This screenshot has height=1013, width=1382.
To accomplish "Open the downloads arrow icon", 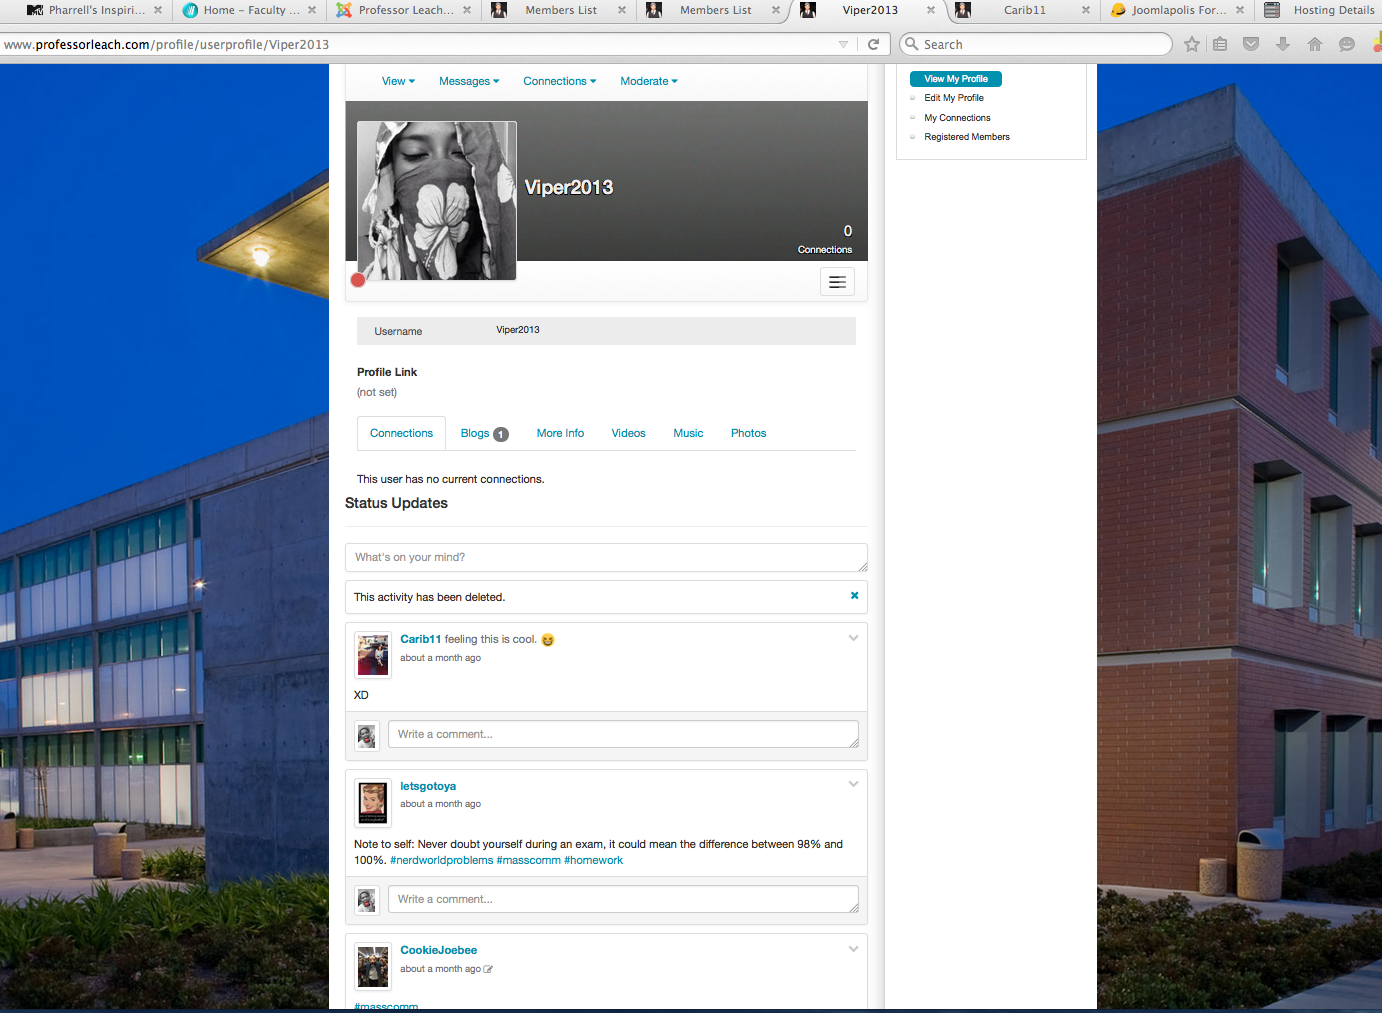I will [x=1283, y=44].
